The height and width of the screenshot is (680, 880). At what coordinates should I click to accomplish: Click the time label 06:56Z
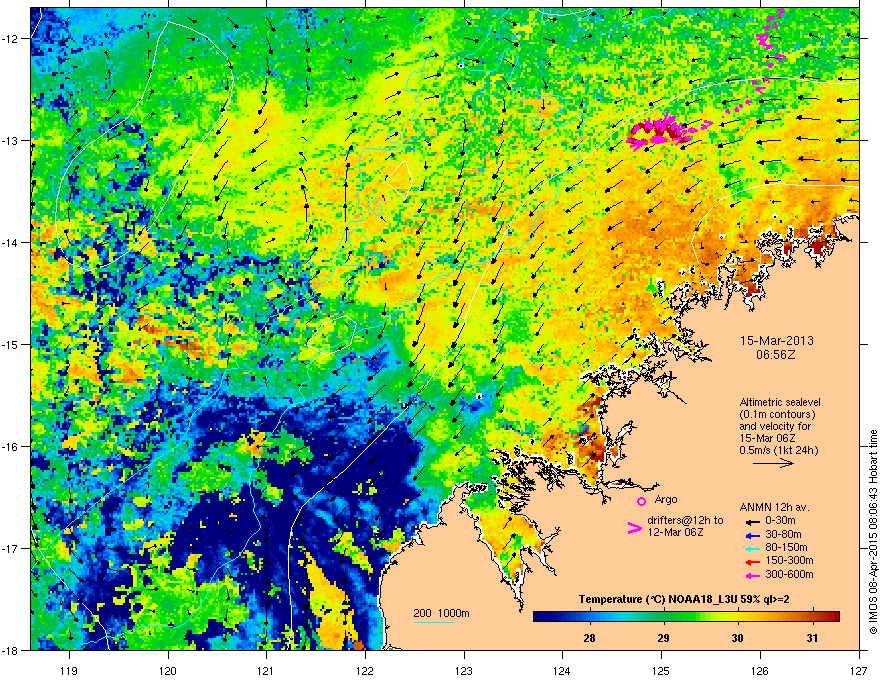click(x=776, y=355)
